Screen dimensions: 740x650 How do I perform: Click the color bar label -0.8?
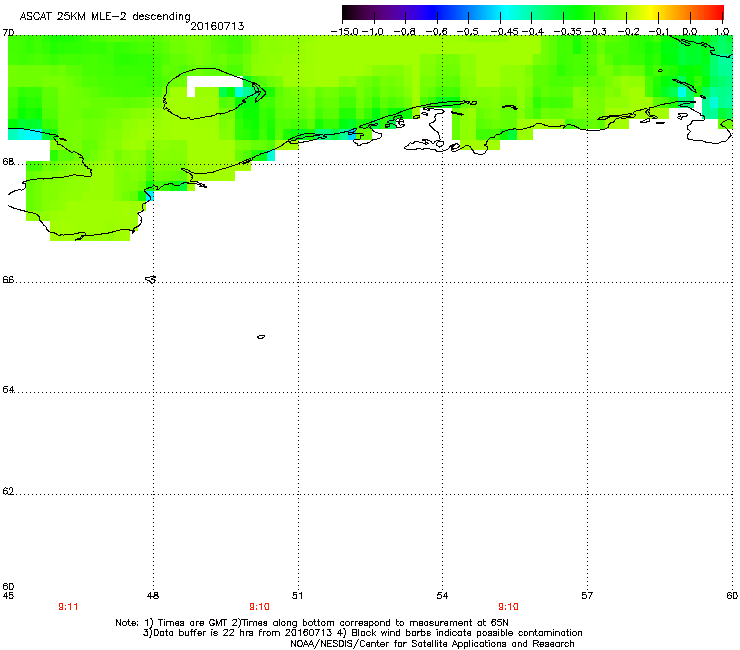(404, 32)
